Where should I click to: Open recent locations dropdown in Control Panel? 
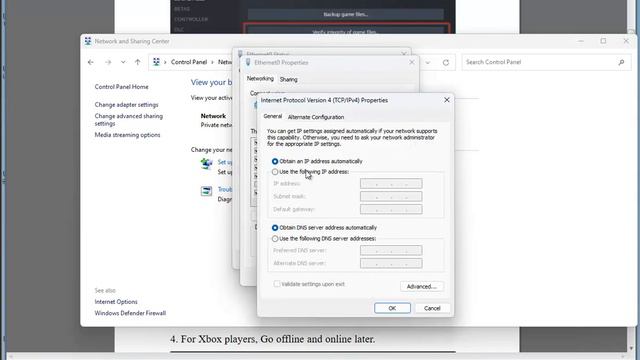pos(123,62)
